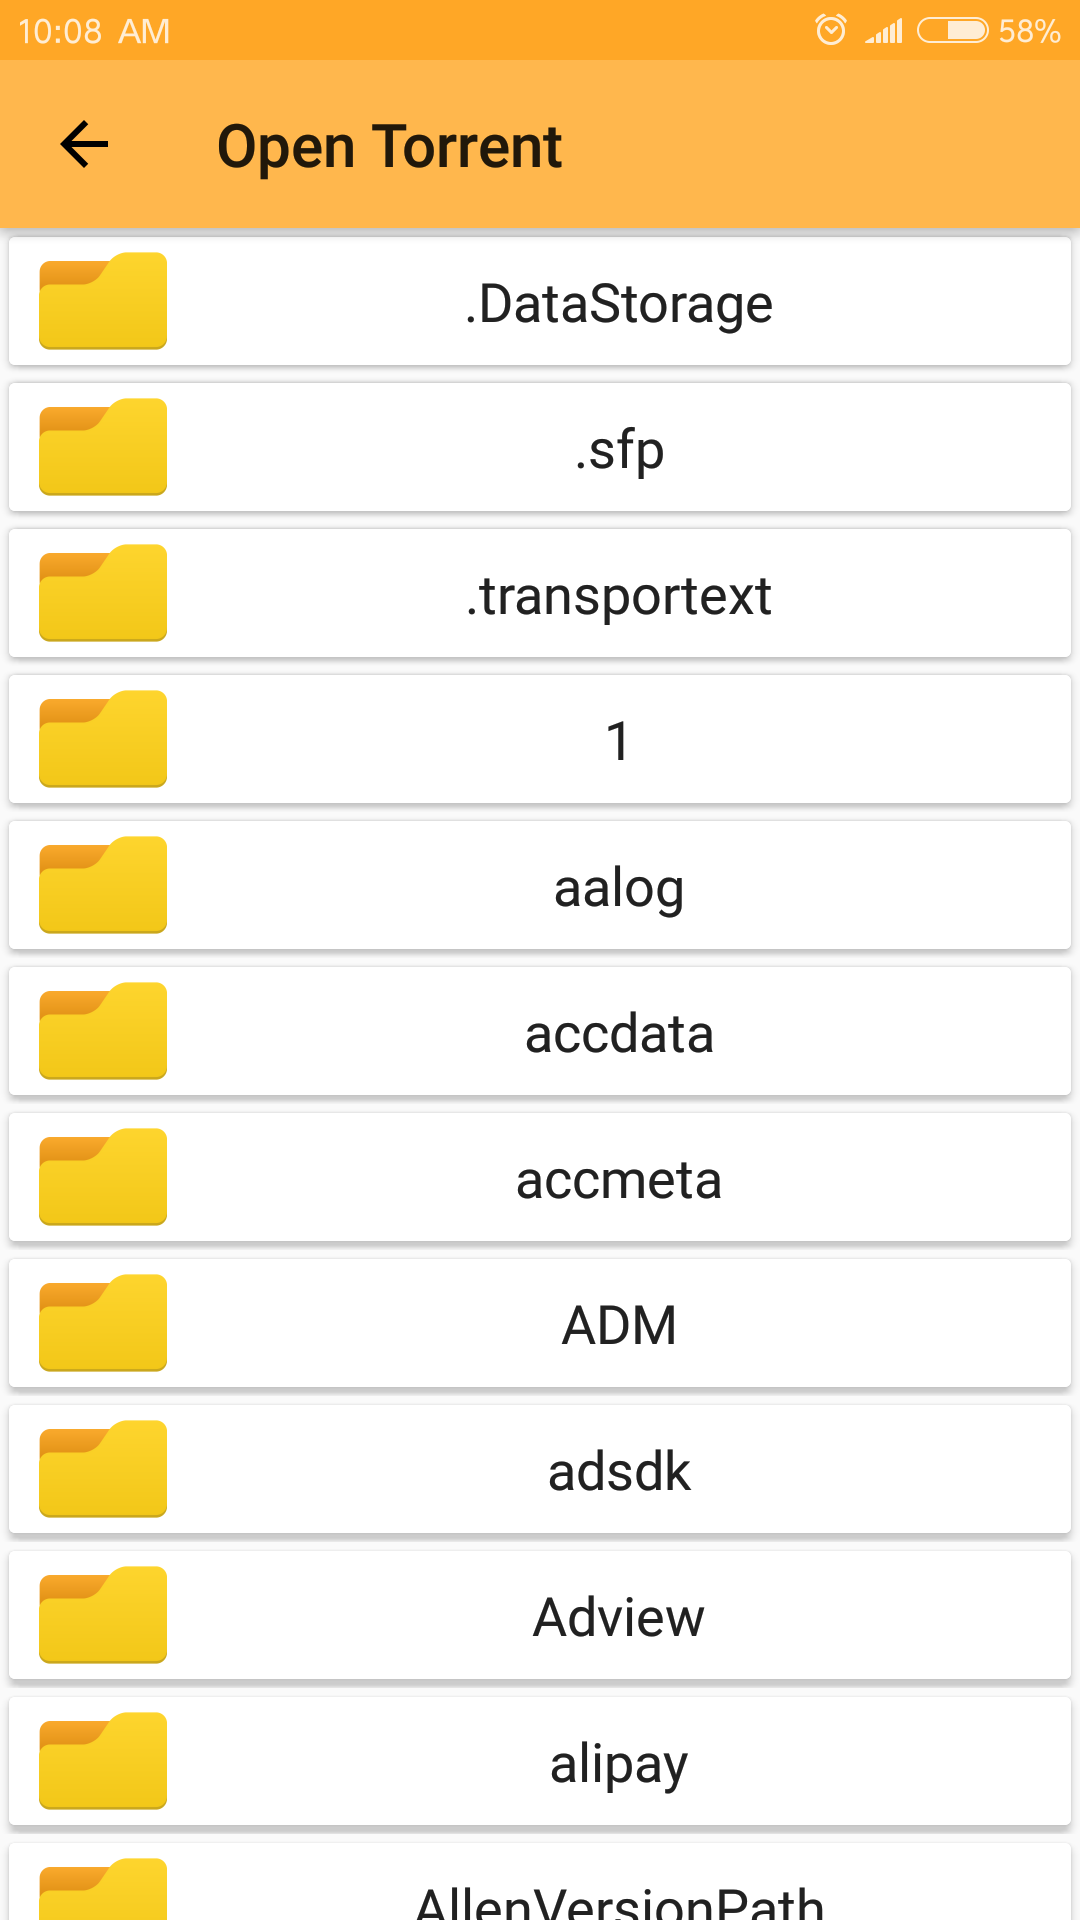Click the folder icon next to .sfp
Image resolution: width=1080 pixels, height=1920 pixels.
coord(103,447)
